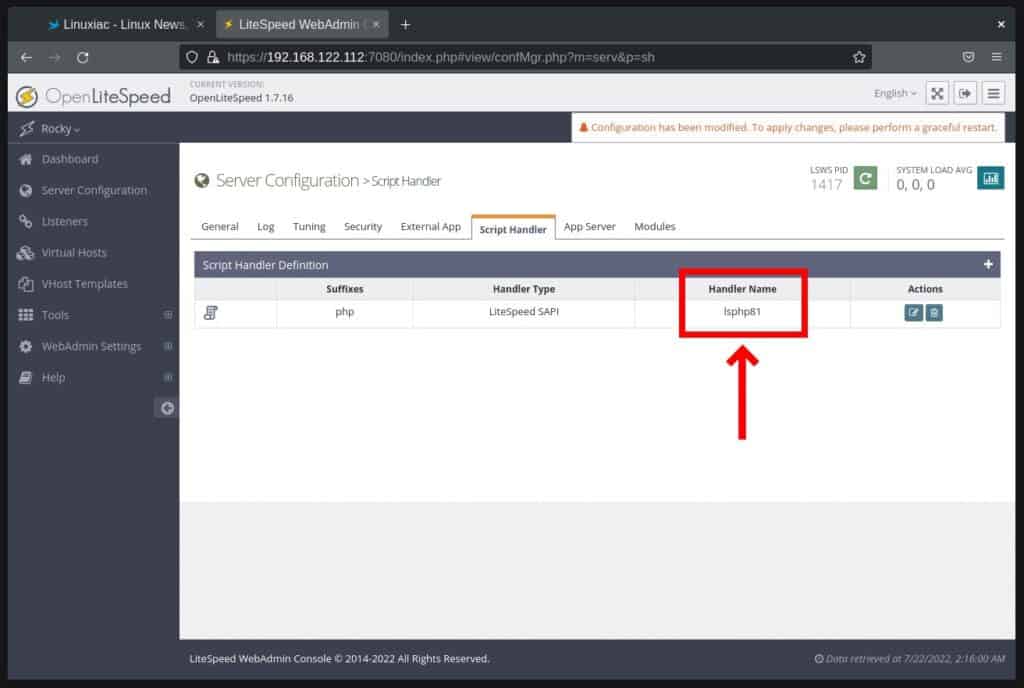
Task: Reload the browser page
Action: (82, 57)
